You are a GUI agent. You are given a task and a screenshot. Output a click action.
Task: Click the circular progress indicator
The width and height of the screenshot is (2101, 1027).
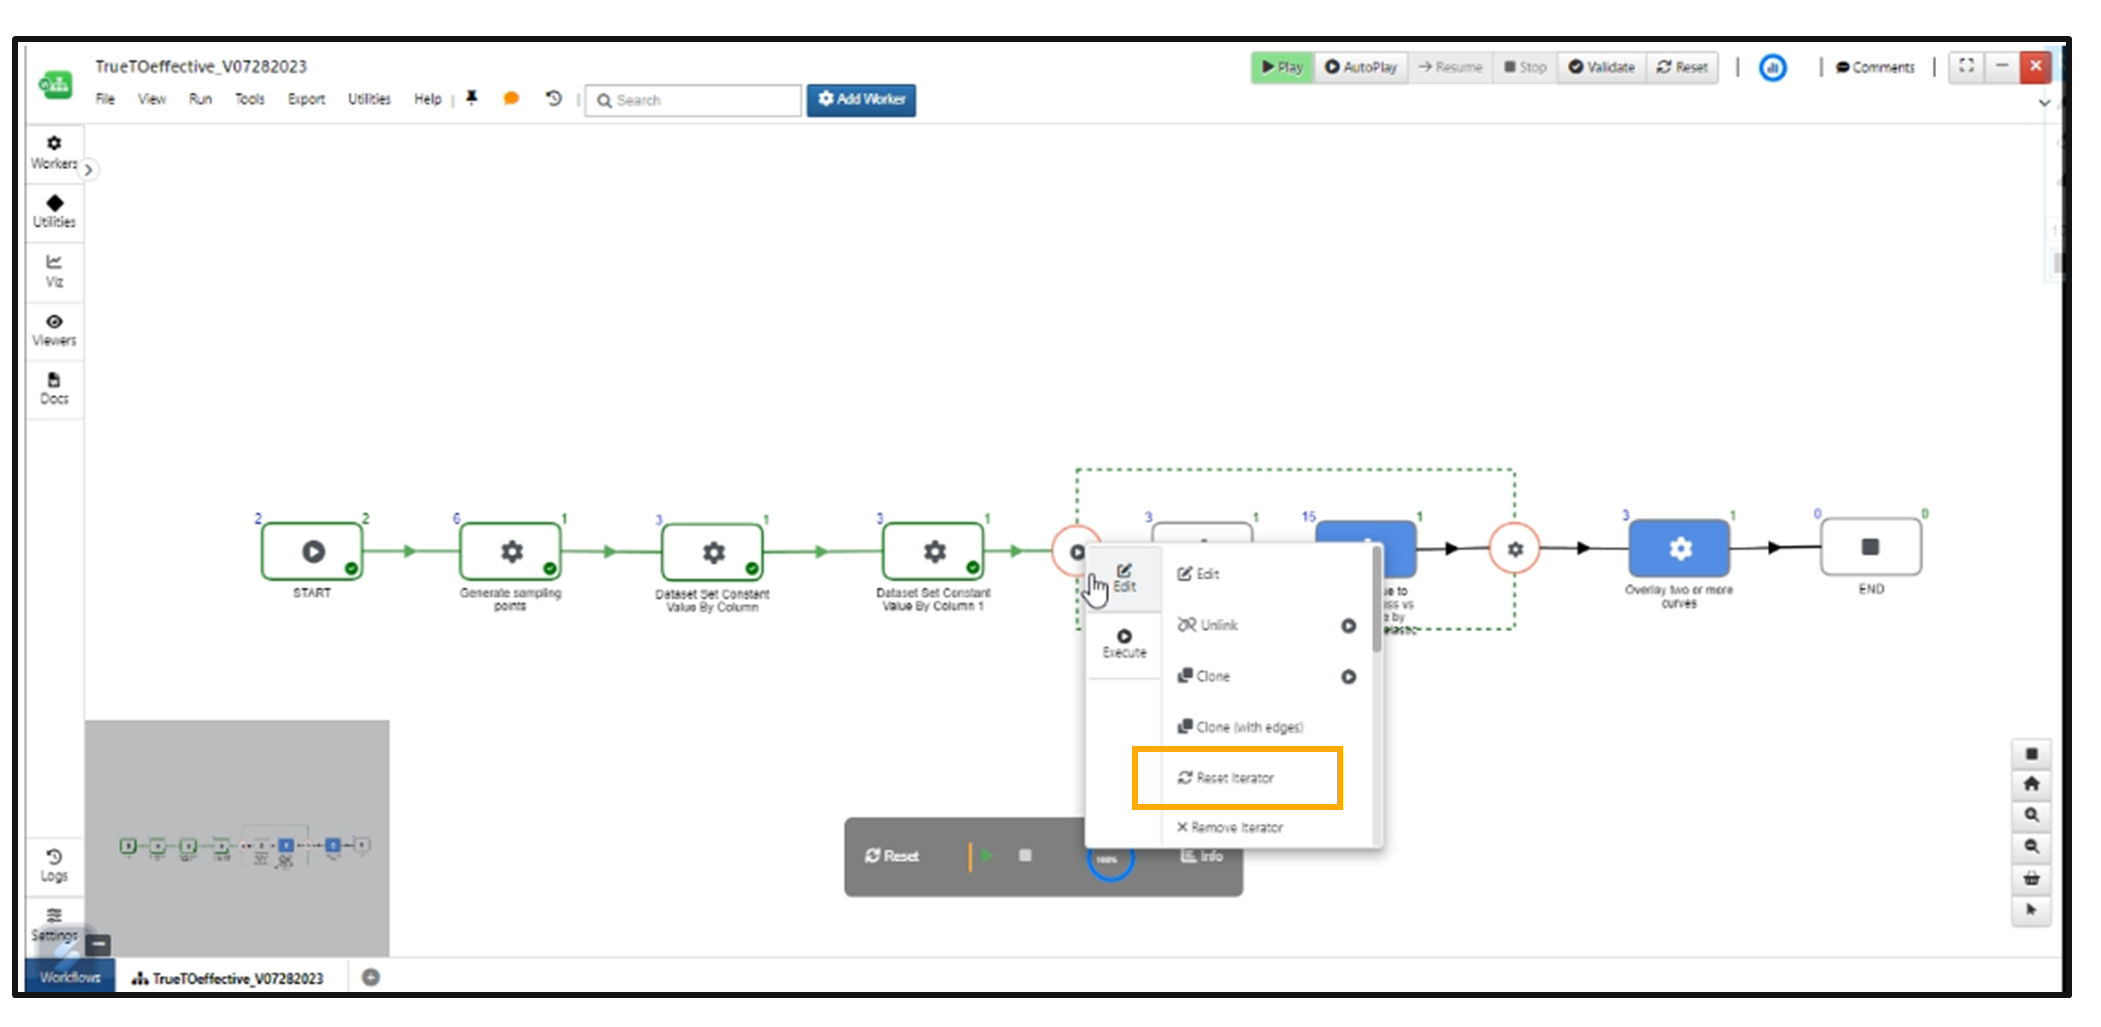[1109, 860]
